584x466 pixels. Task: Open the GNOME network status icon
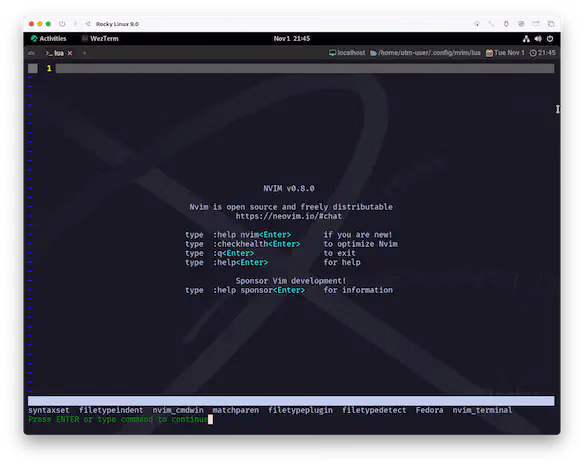pos(526,39)
